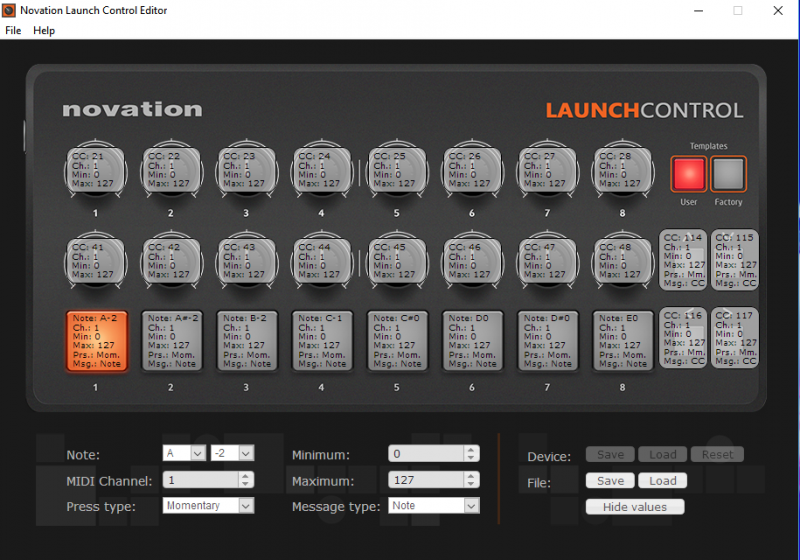The width and height of the screenshot is (800, 560).
Task: Click the Minimum value stepper arrows
Action: coord(471,453)
